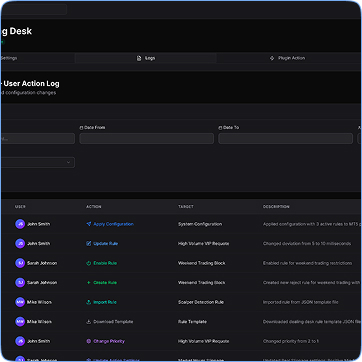Click the purple icon next to Change Priority
Screen dimensions: 362x362
[89, 341]
